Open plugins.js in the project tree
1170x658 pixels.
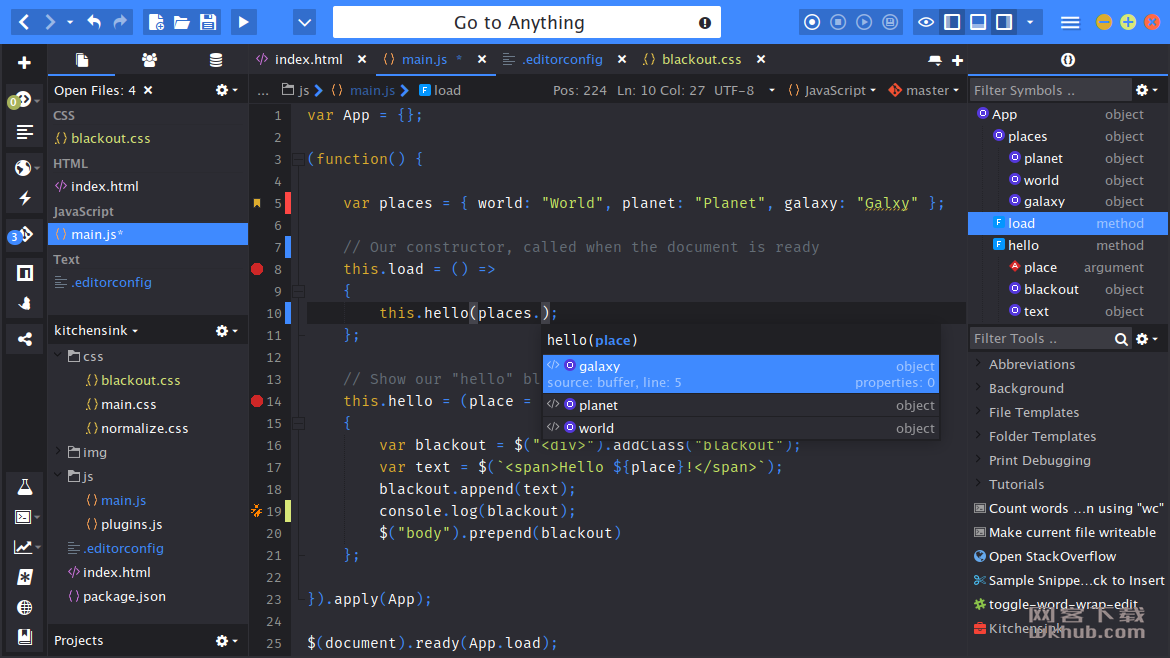coord(131,524)
